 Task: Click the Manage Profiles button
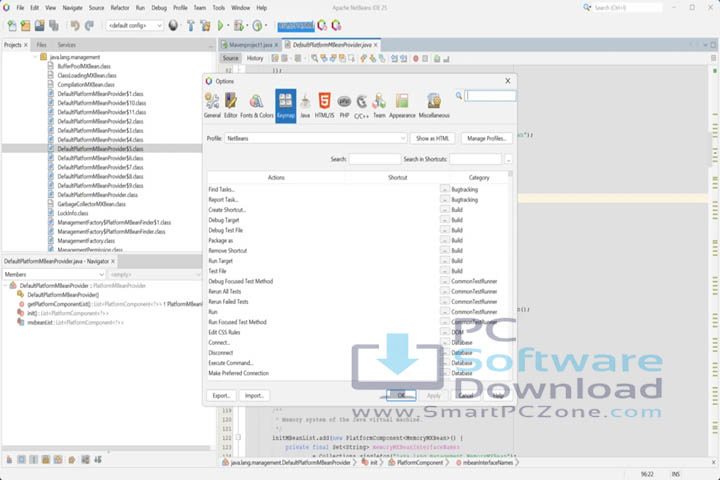tap(486, 138)
